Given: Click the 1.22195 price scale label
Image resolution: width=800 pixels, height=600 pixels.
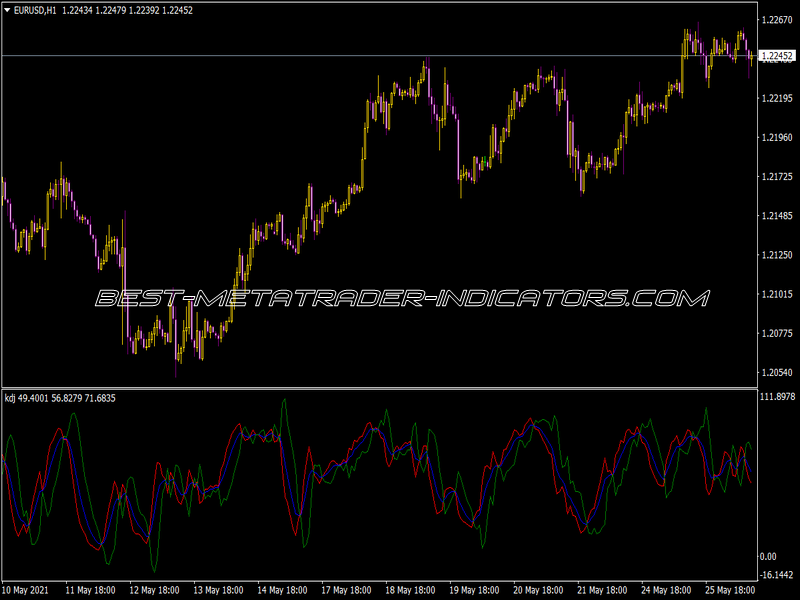Looking at the screenshot, I should 777,98.
